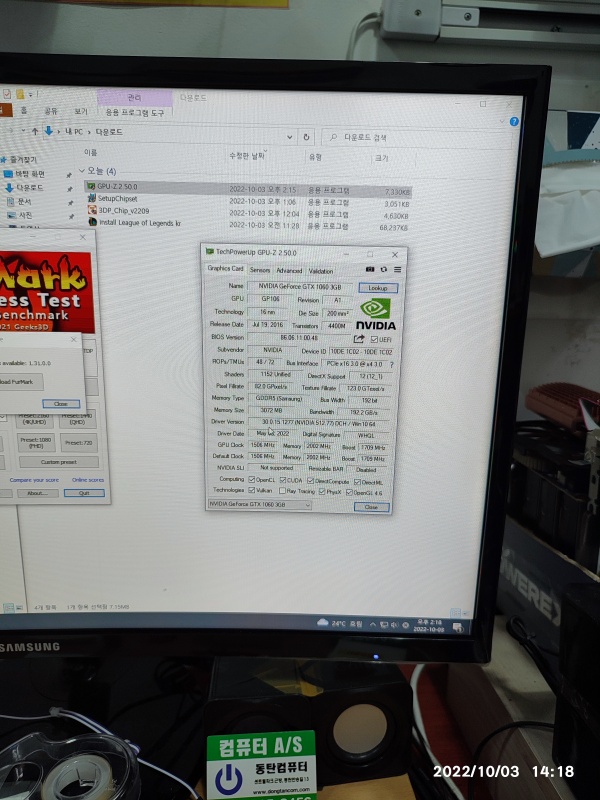This screenshot has height=800, width=600.
Task: Switch to the Validation tab
Action: point(320,271)
